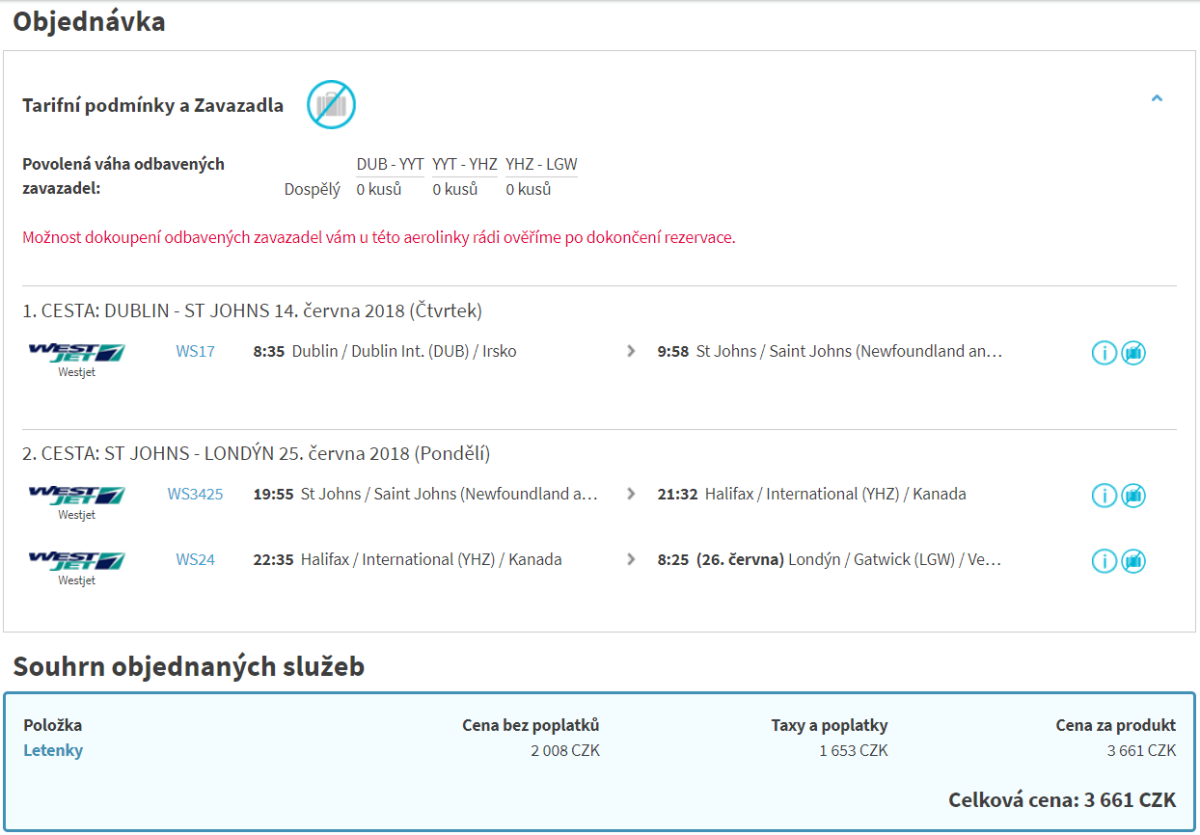Click the arrow between Halifax and Londýn
Viewport: 1200px width, 835px height.
630,560
